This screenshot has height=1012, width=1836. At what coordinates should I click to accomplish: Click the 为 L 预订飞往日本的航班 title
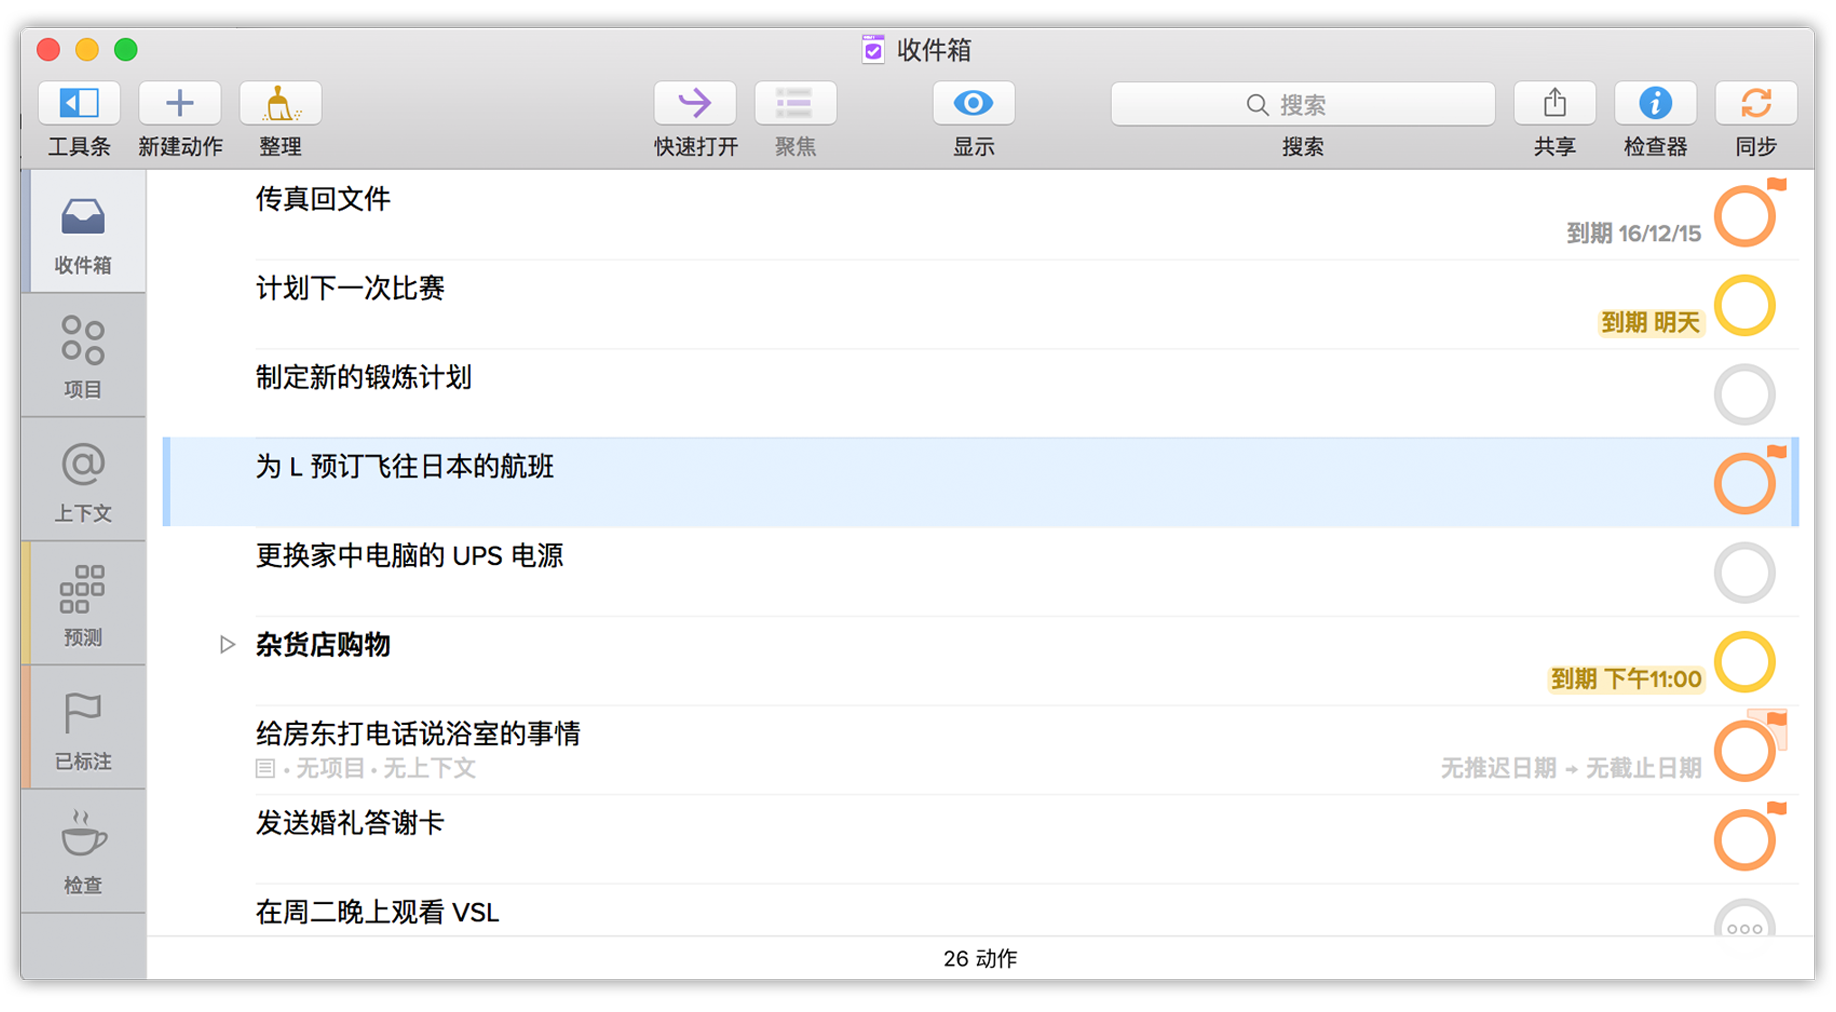[x=404, y=466]
